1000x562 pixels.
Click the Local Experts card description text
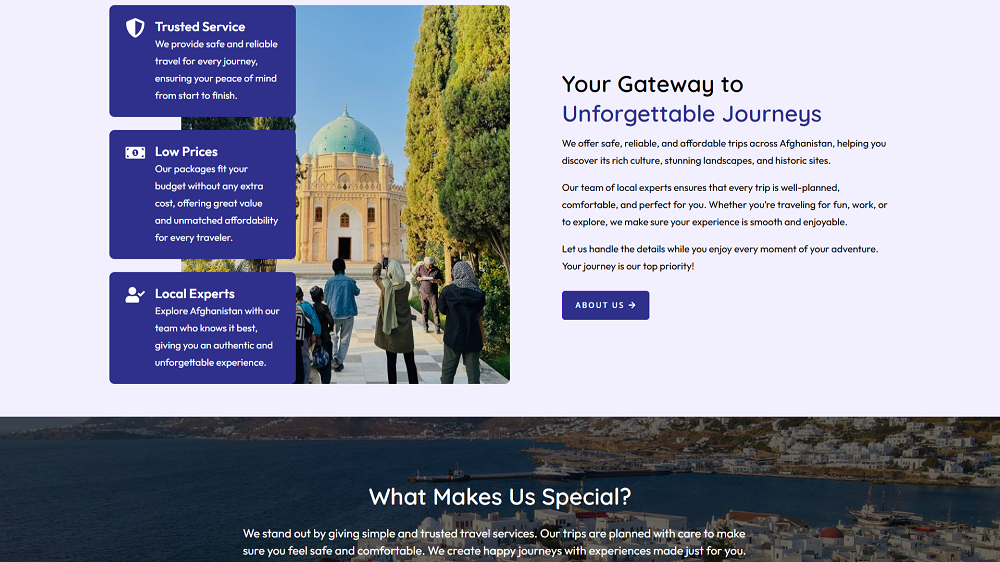217,337
